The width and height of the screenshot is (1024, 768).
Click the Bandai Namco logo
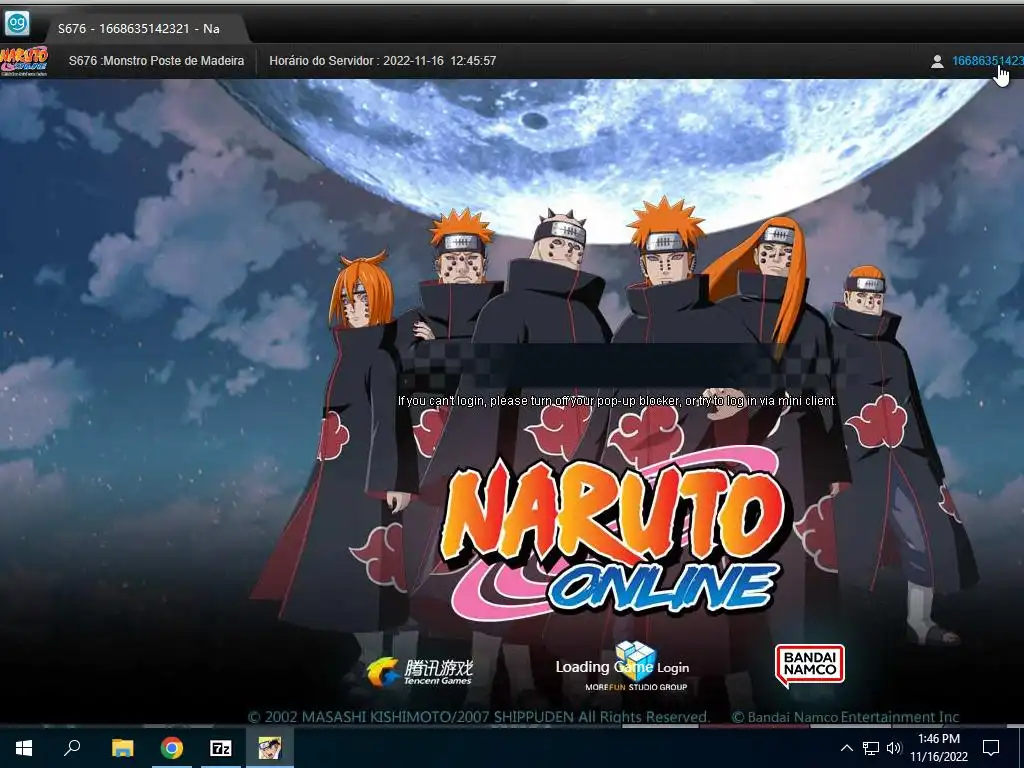point(809,665)
